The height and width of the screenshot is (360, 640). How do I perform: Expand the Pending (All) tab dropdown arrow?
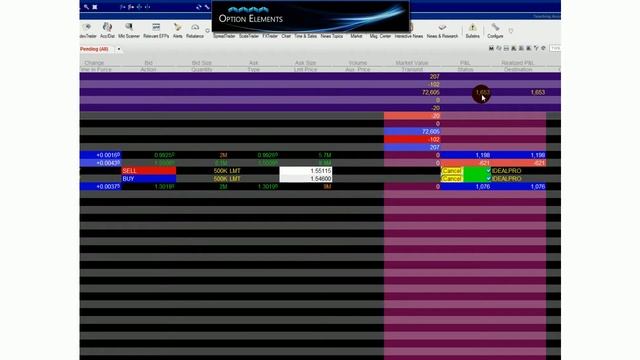(x=119, y=49)
